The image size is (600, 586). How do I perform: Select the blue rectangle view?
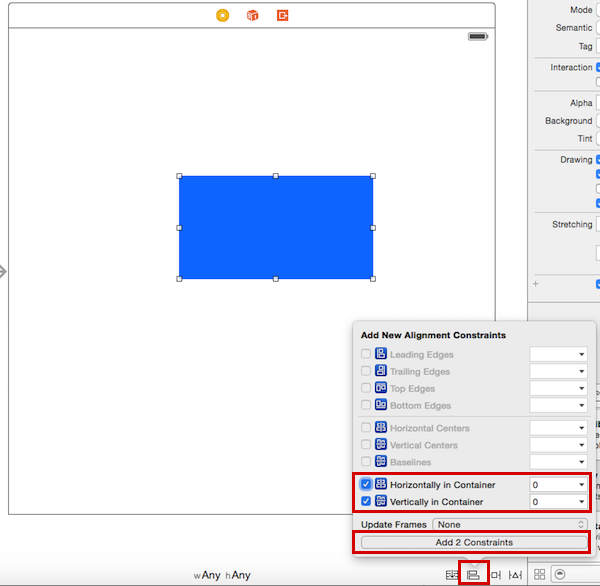point(276,227)
